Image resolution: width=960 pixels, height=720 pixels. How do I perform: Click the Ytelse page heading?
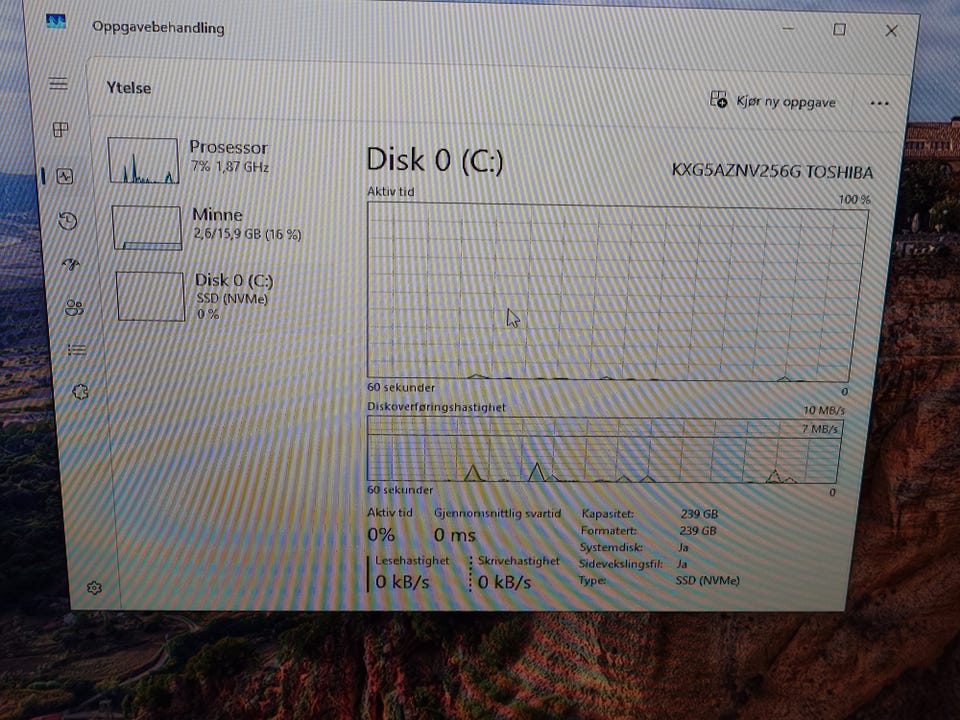click(x=129, y=88)
